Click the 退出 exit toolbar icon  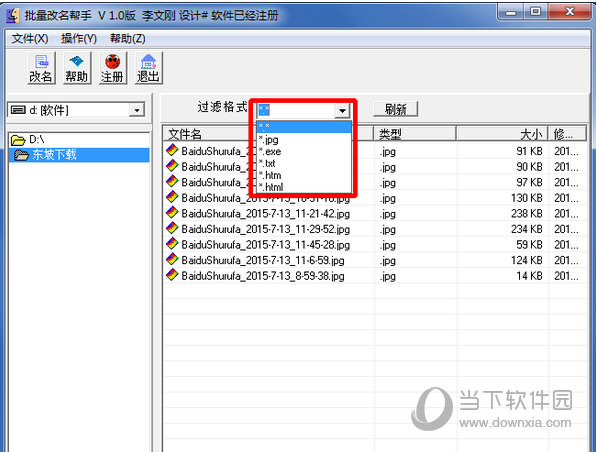(149, 68)
